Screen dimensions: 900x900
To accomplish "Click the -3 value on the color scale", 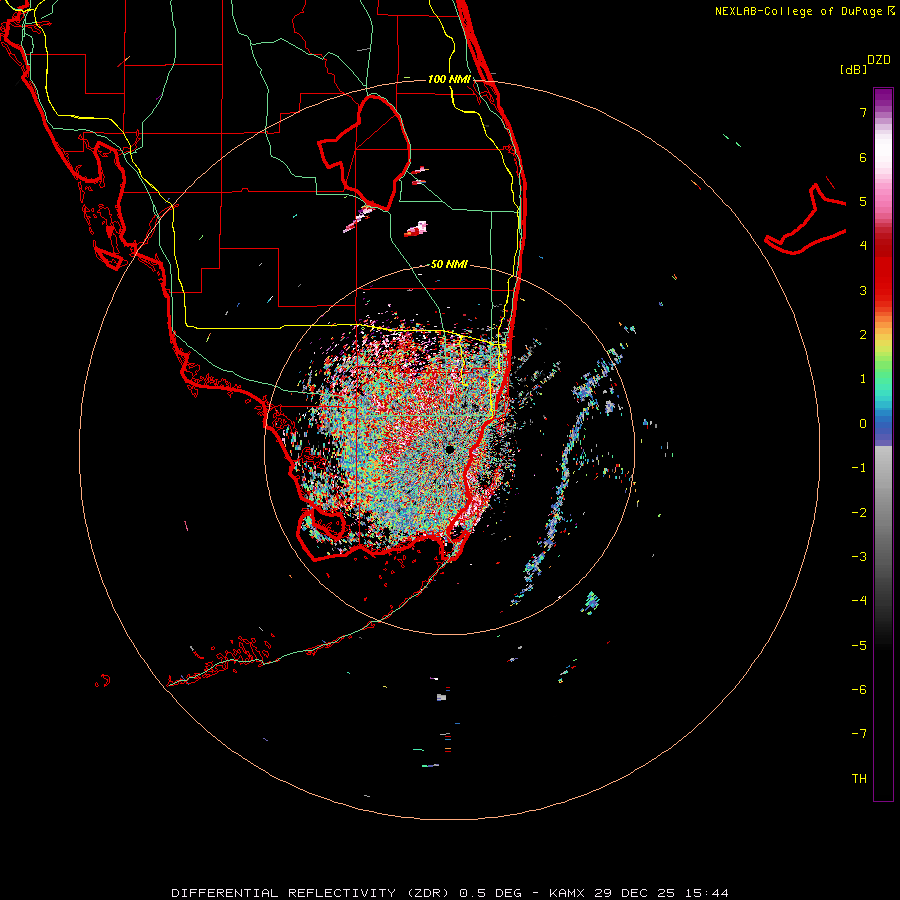I will tap(859, 556).
